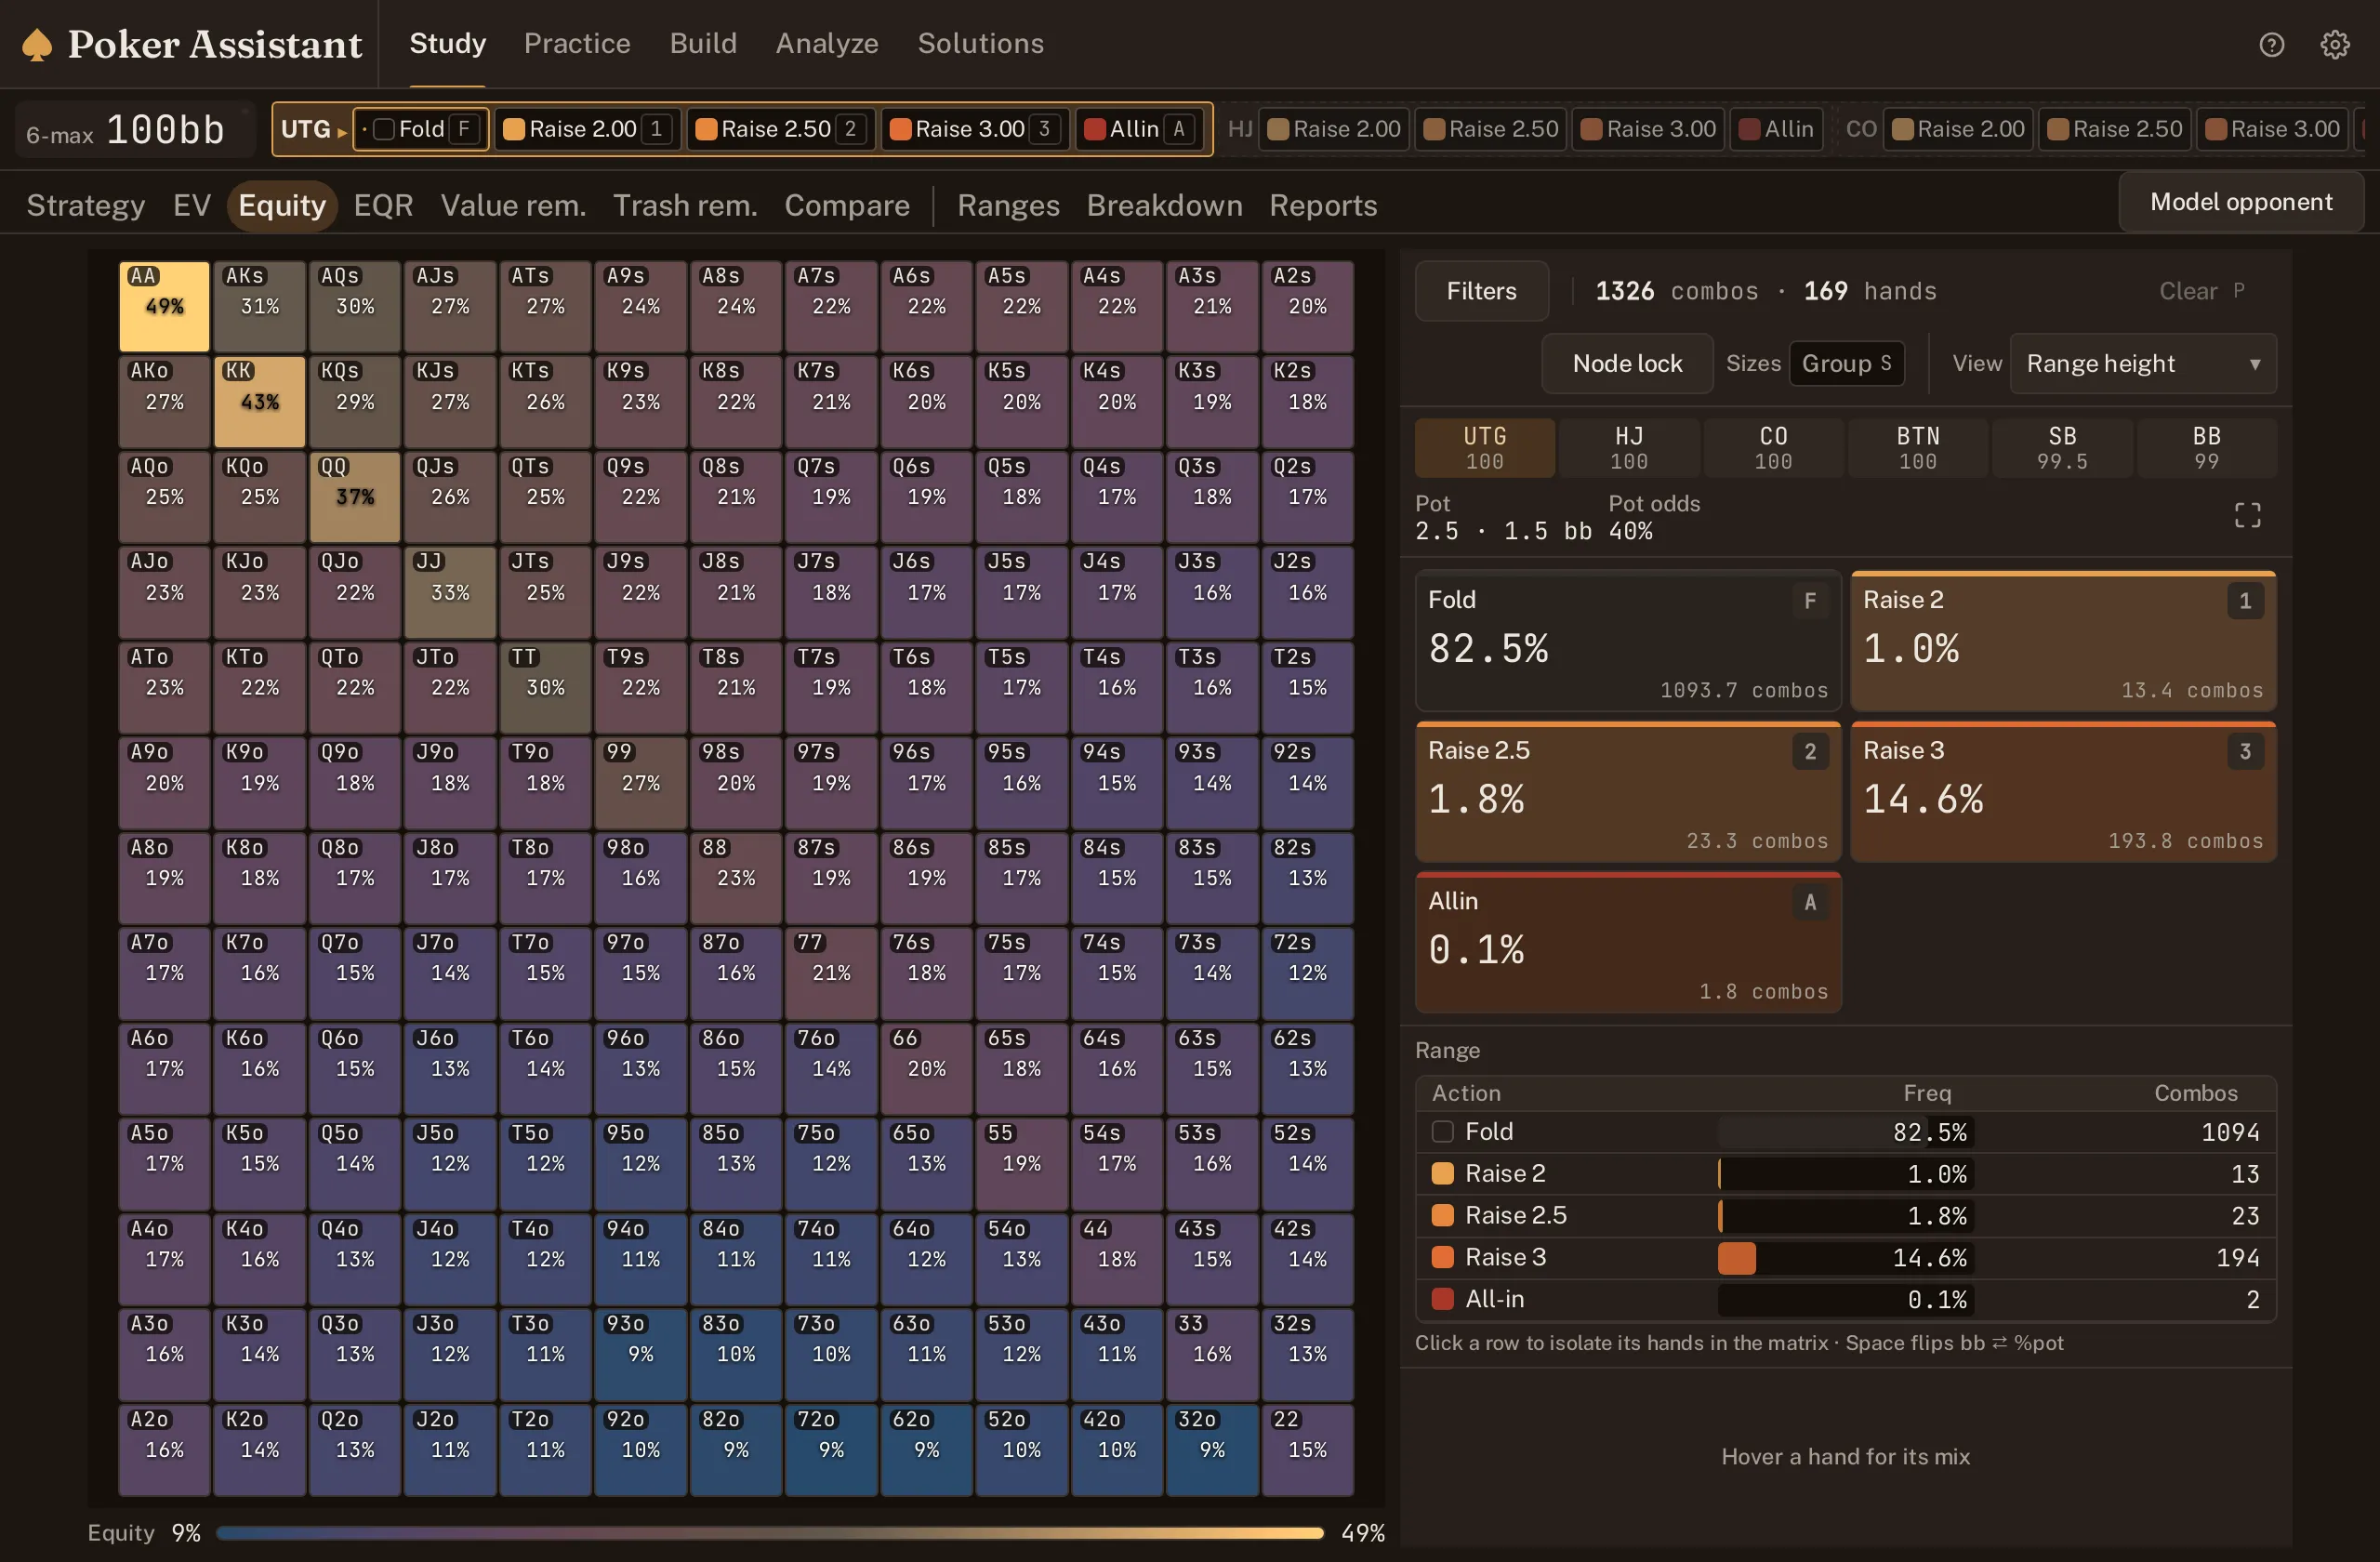Isolate Raise 3 row in Range table

tap(1845, 1257)
